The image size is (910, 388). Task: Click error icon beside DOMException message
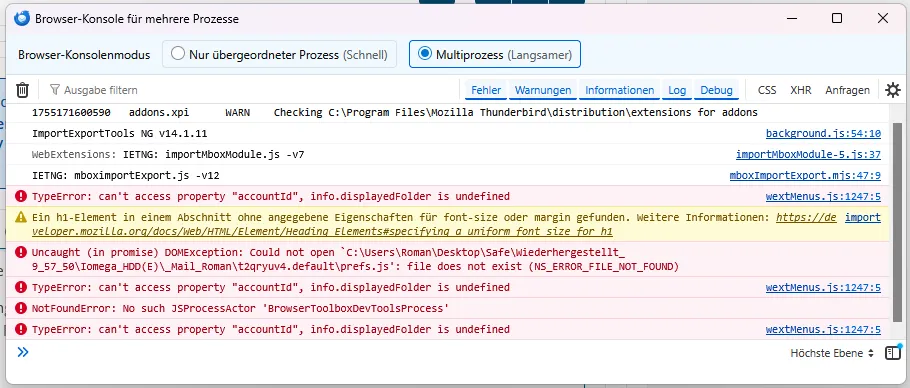coord(21,252)
